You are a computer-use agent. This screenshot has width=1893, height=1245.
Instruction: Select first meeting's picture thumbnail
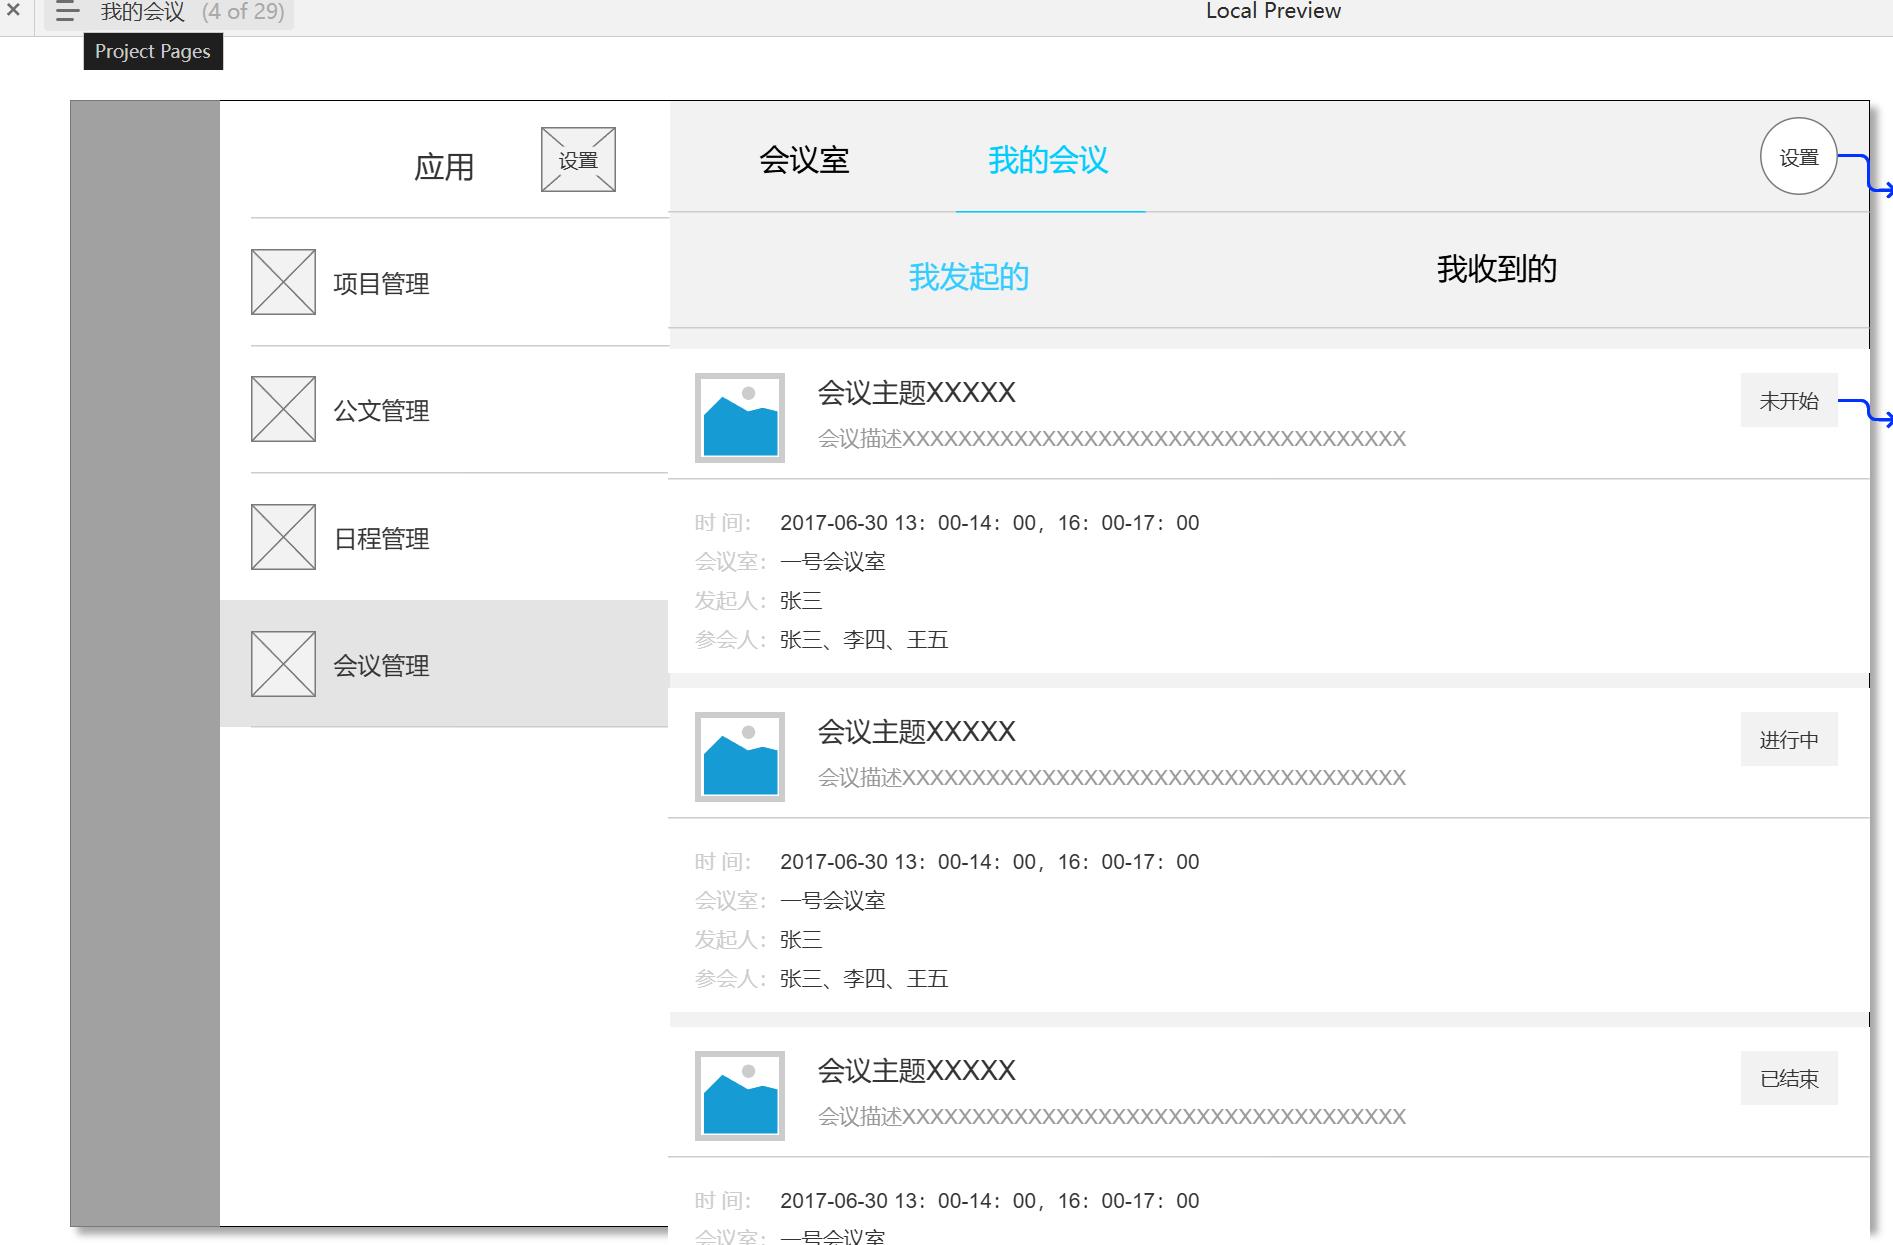740,418
